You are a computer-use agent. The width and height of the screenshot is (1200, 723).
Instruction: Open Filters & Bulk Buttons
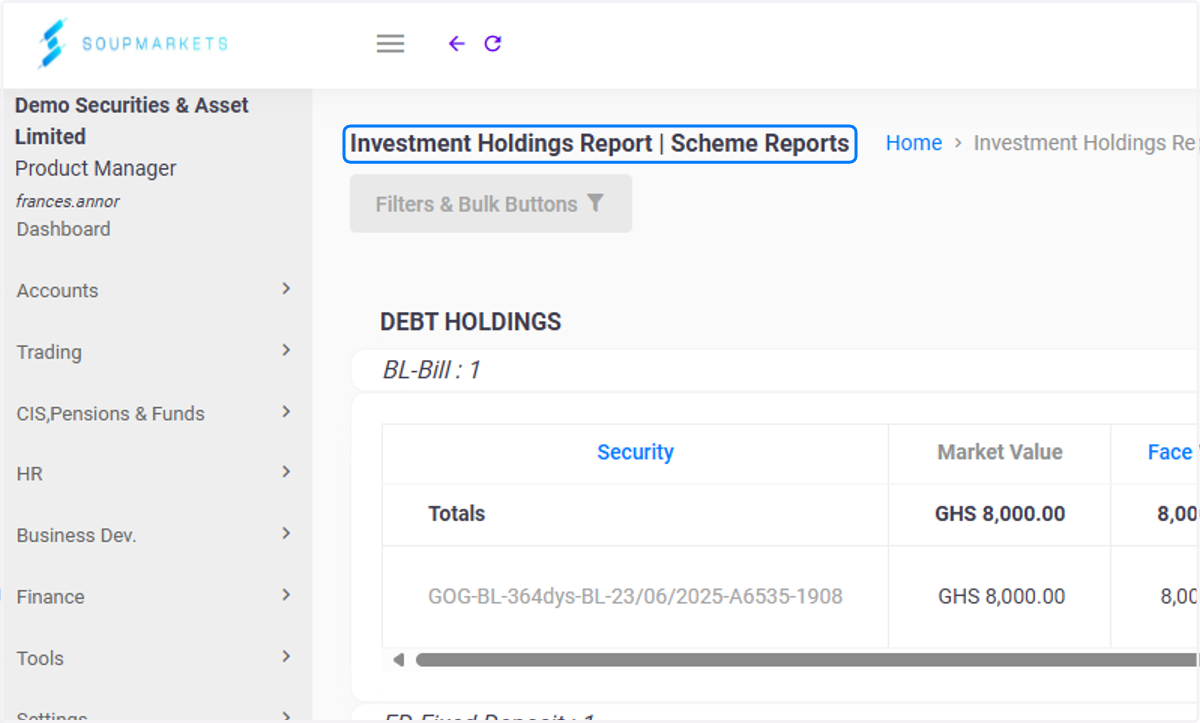[490, 204]
